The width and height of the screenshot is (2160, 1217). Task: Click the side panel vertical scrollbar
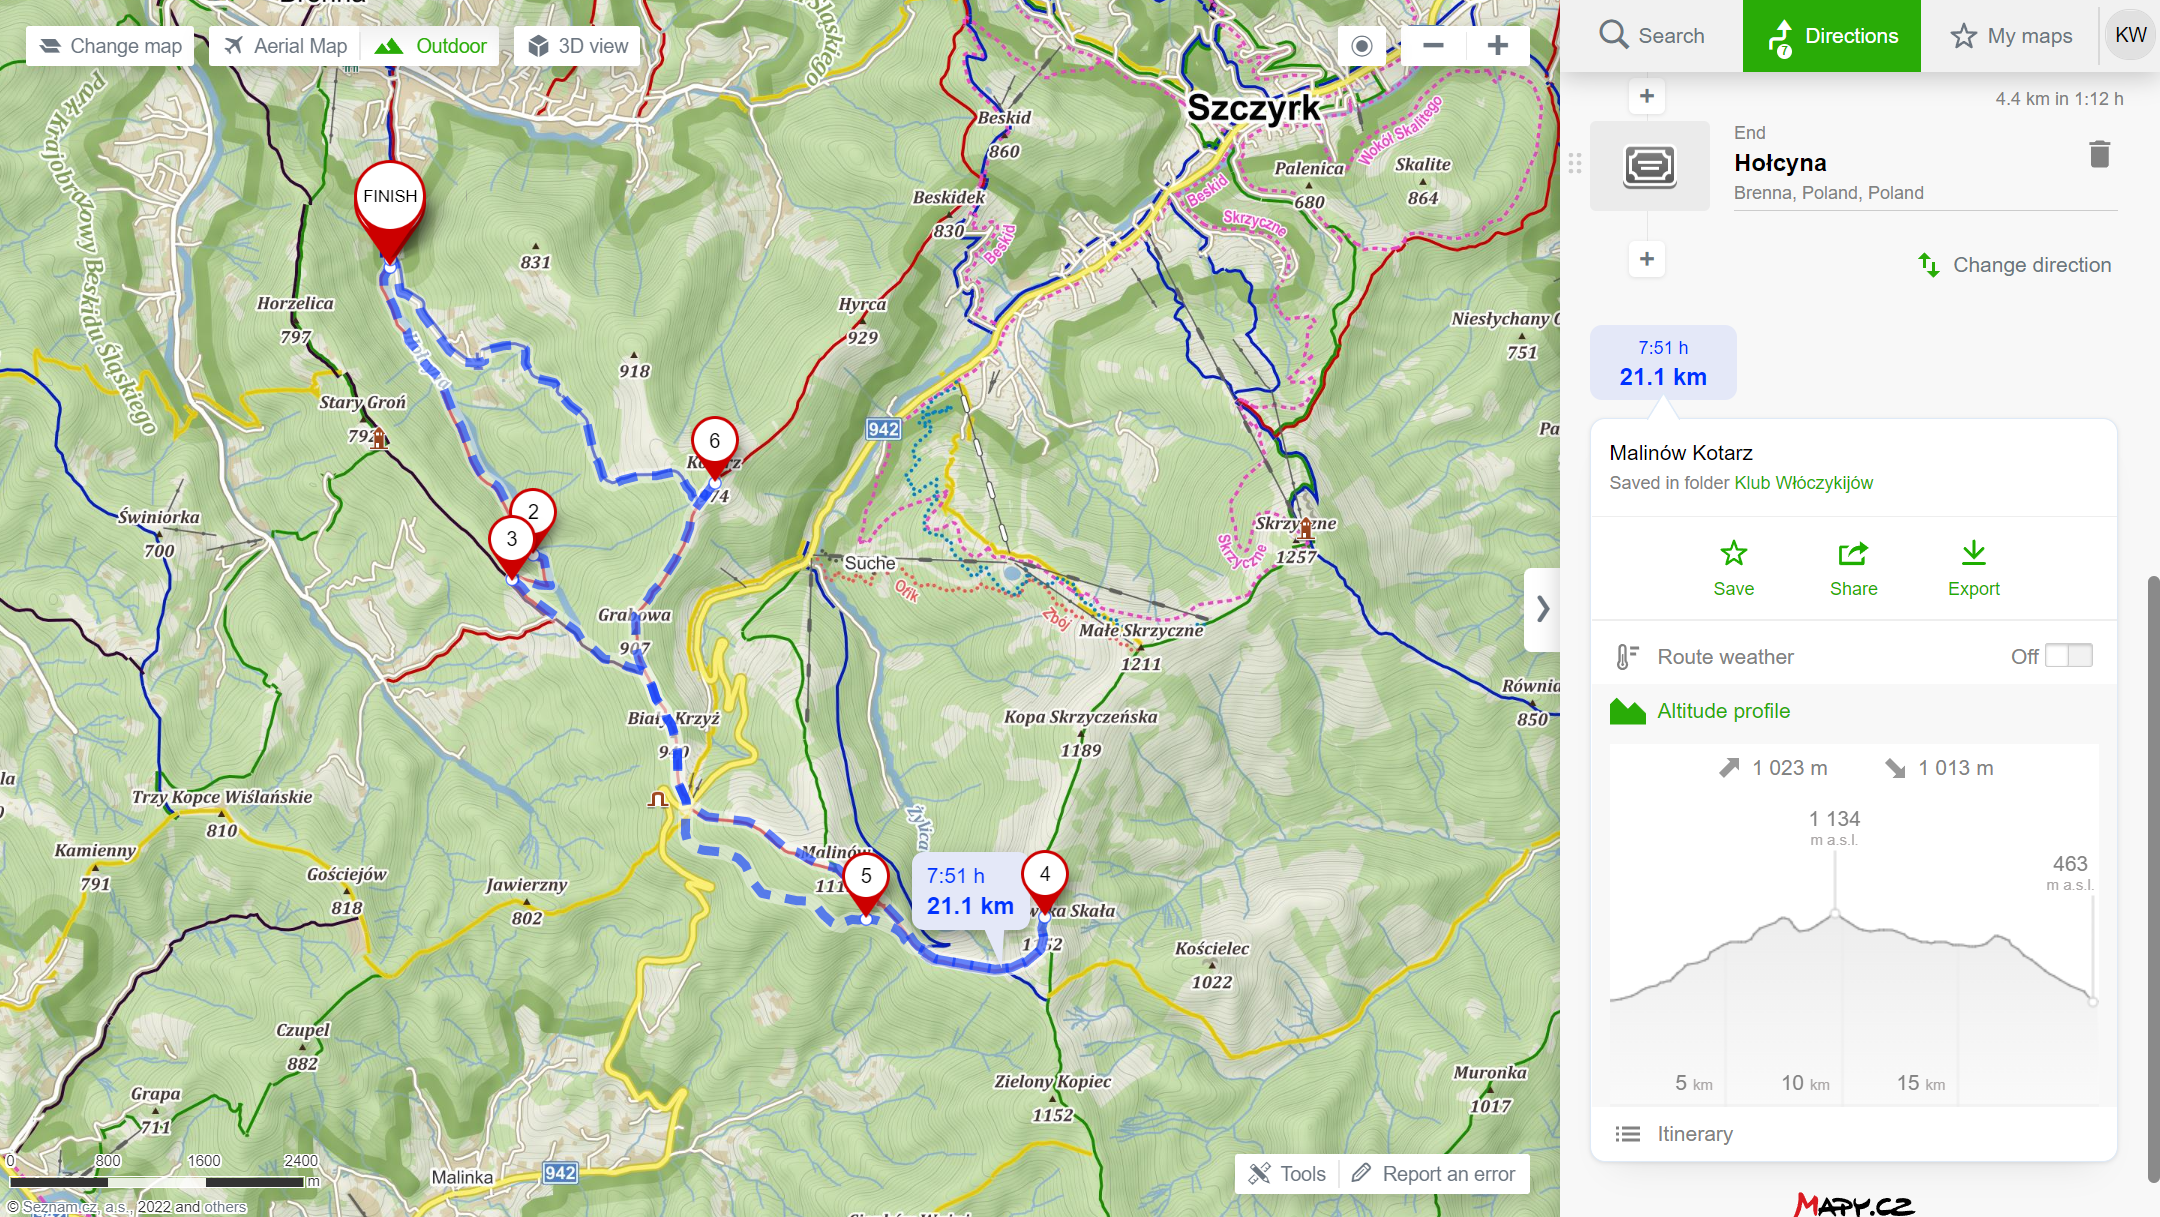tap(2153, 878)
